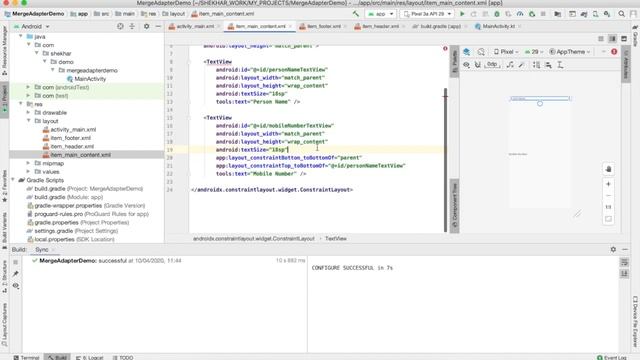
Task: Click the Design Surface layers icon
Action: point(467,52)
